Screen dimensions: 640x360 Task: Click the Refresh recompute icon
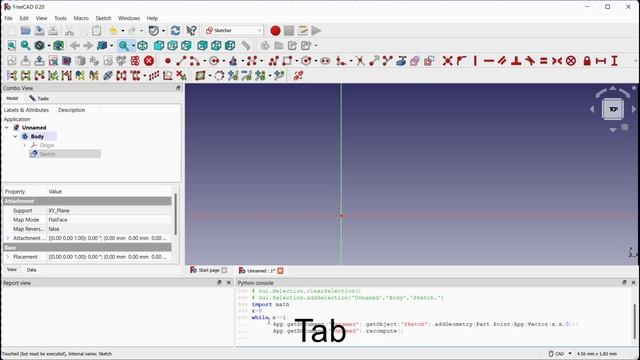click(x=176, y=31)
